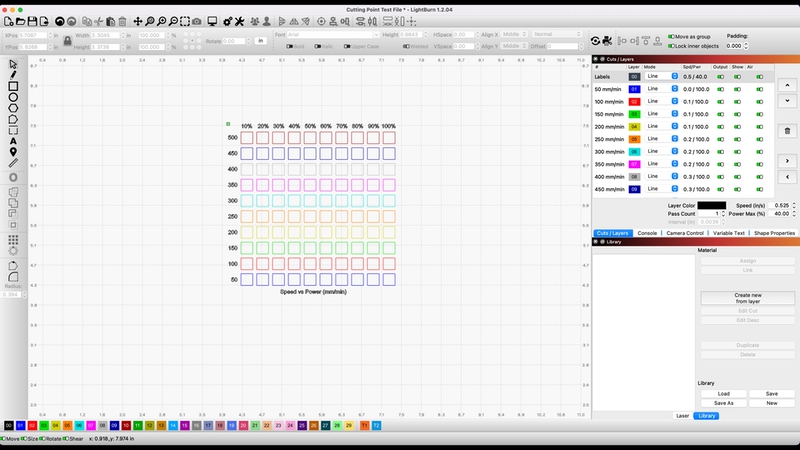Open the camera capture toolbar icon
Image resolution: width=800 pixels, height=450 pixels.
click(196, 21)
